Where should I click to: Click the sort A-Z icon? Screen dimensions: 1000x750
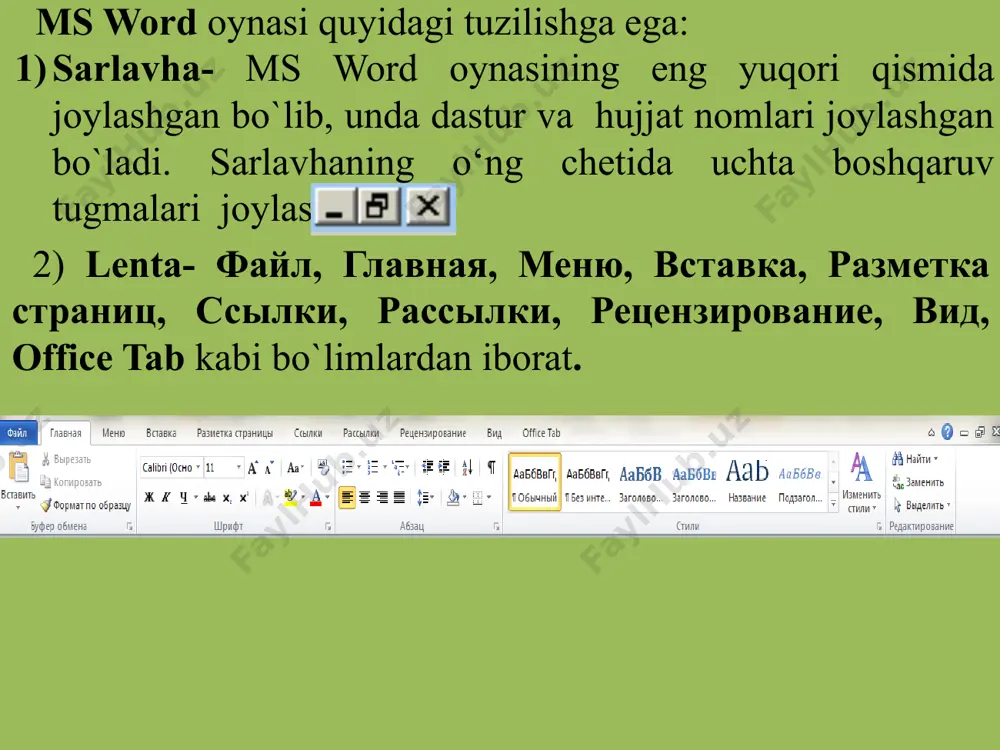(467, 467)
